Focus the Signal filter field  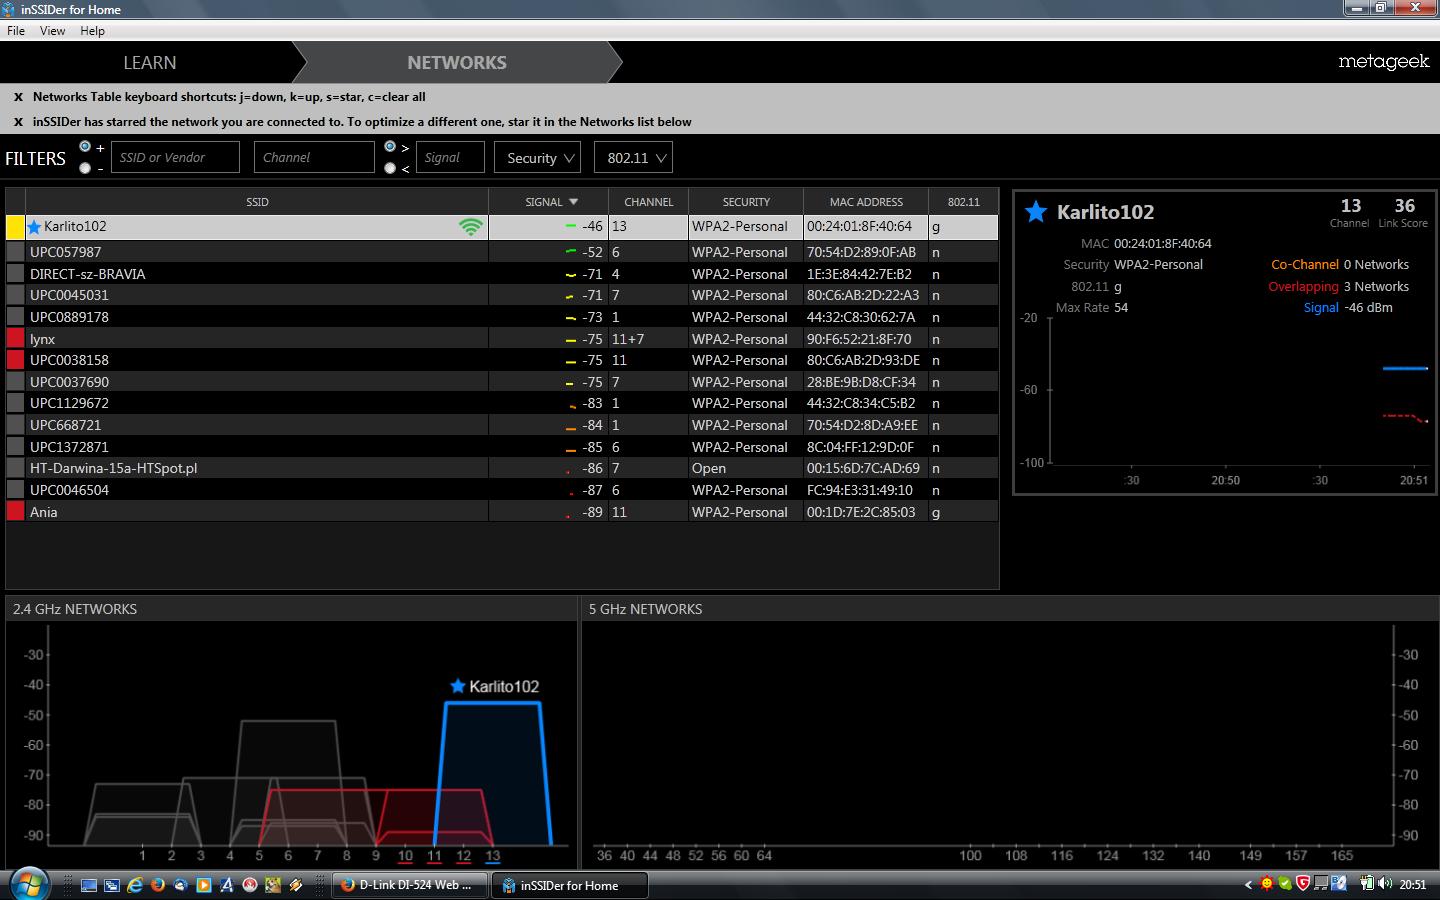[449, 157]
